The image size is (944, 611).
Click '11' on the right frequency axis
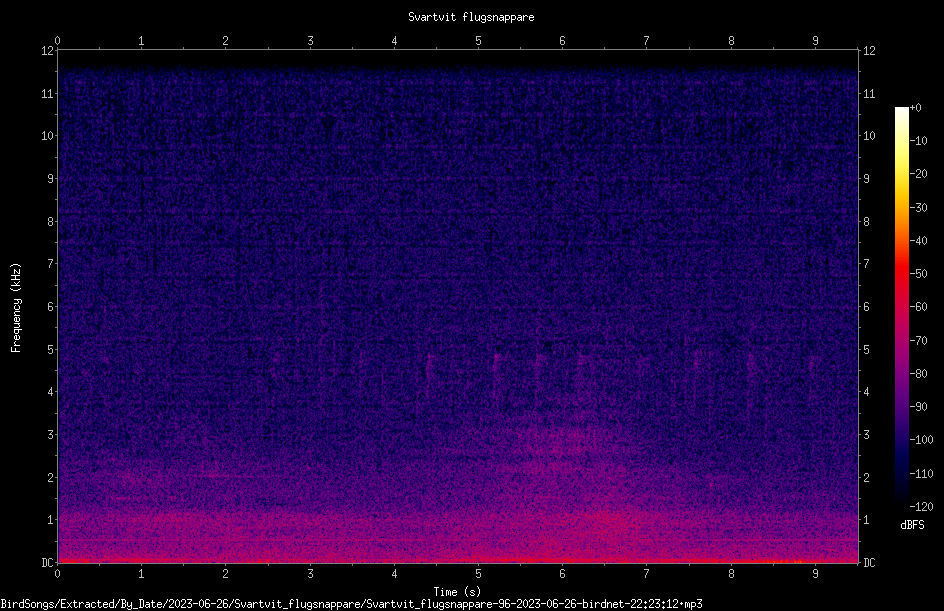[x=869, y=93]
